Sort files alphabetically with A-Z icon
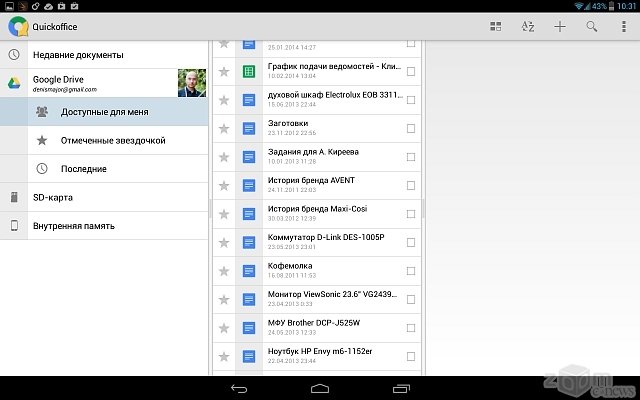The height and width of the screenshot is (400, 640). tap(528, 26)
